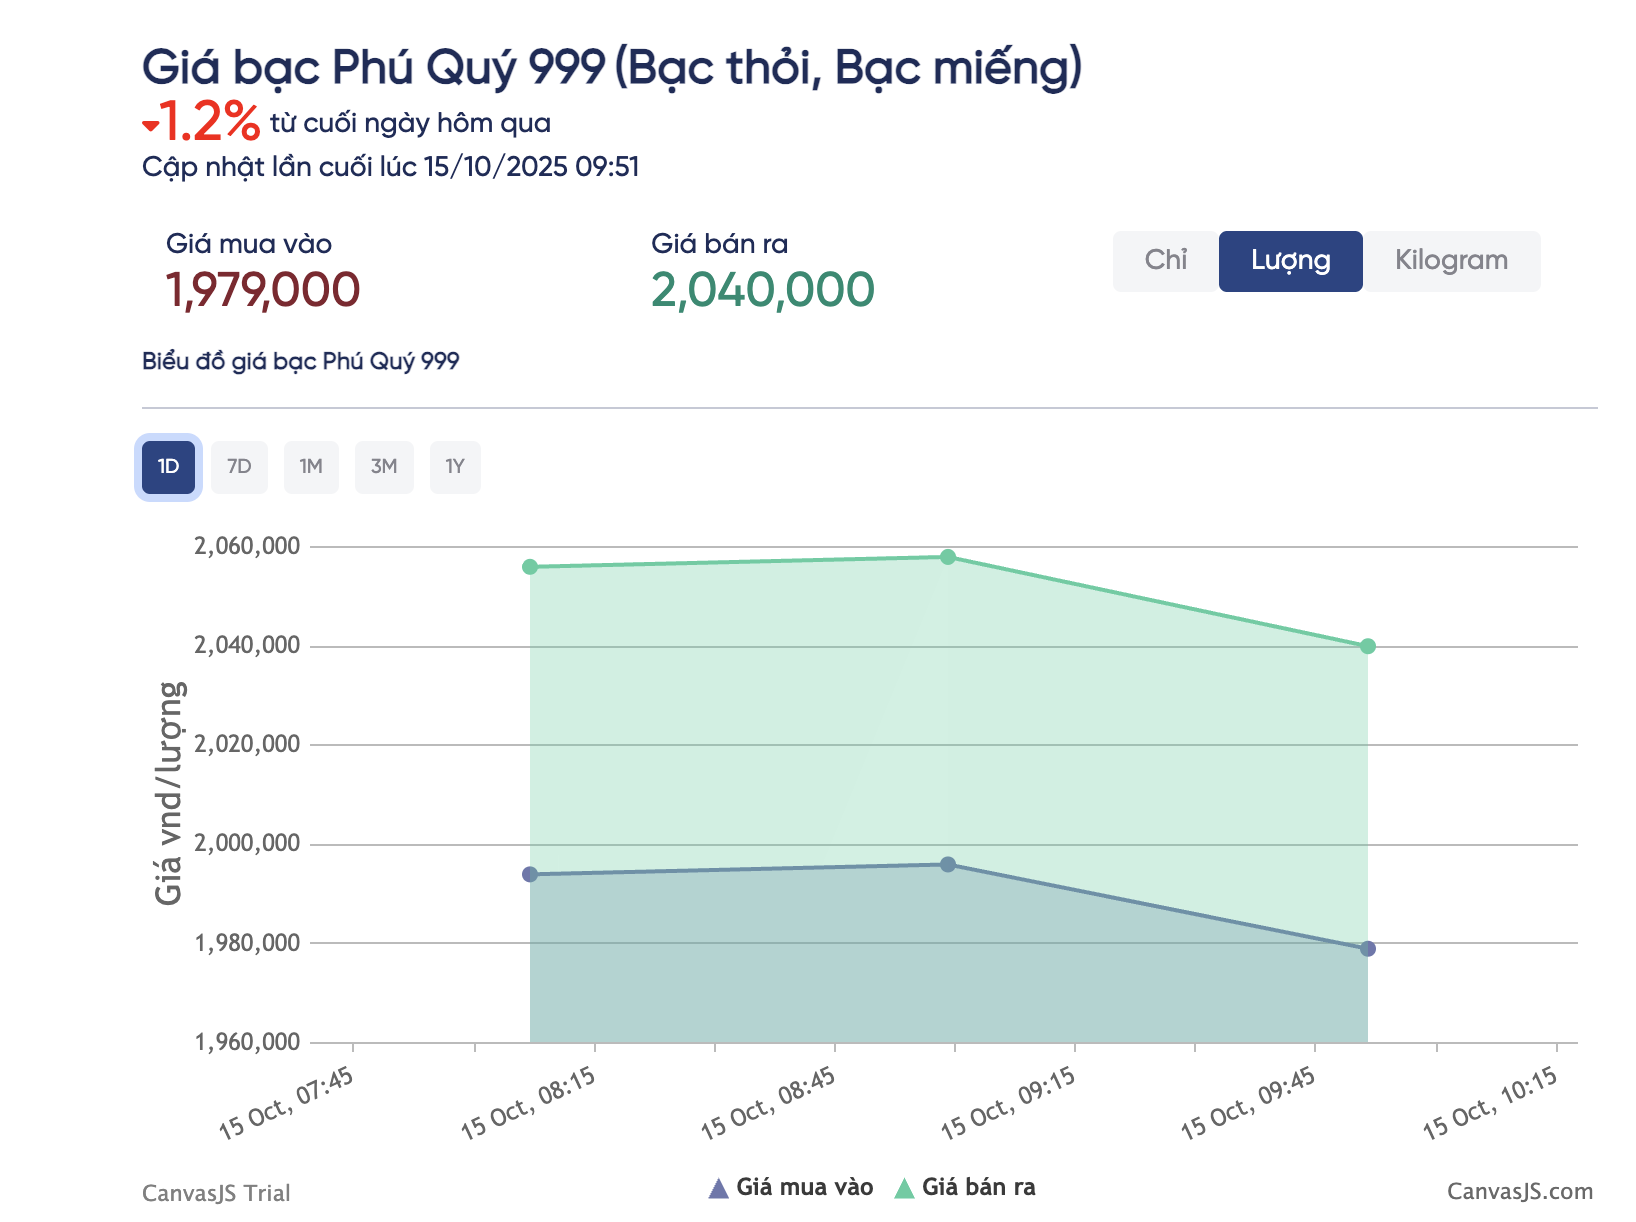Switch to the Lượng unit tab
The height and width of the screenshot is (1222, 1636).
click(1290, 261)
